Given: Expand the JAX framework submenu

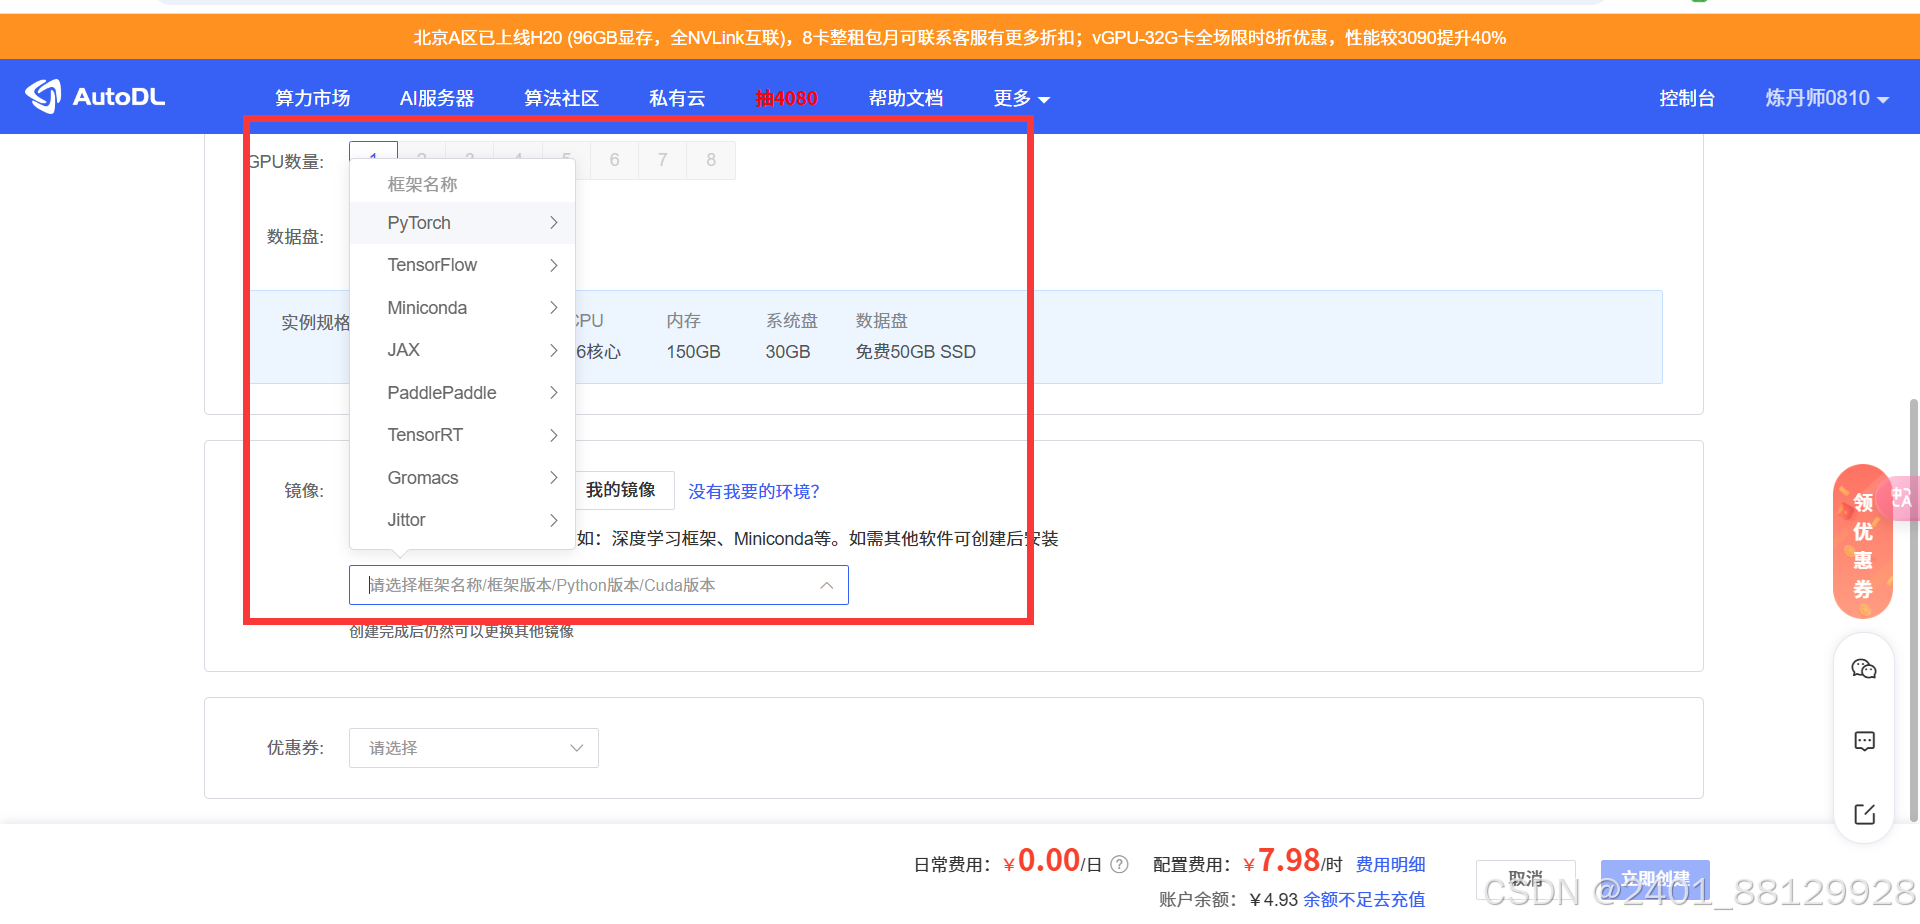Looking at the screenshot, I should click(x=462, y=350).
